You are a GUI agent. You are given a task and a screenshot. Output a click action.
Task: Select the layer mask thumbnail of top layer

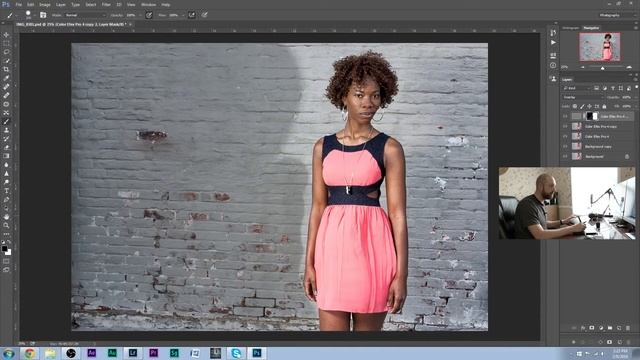(592, 116)
